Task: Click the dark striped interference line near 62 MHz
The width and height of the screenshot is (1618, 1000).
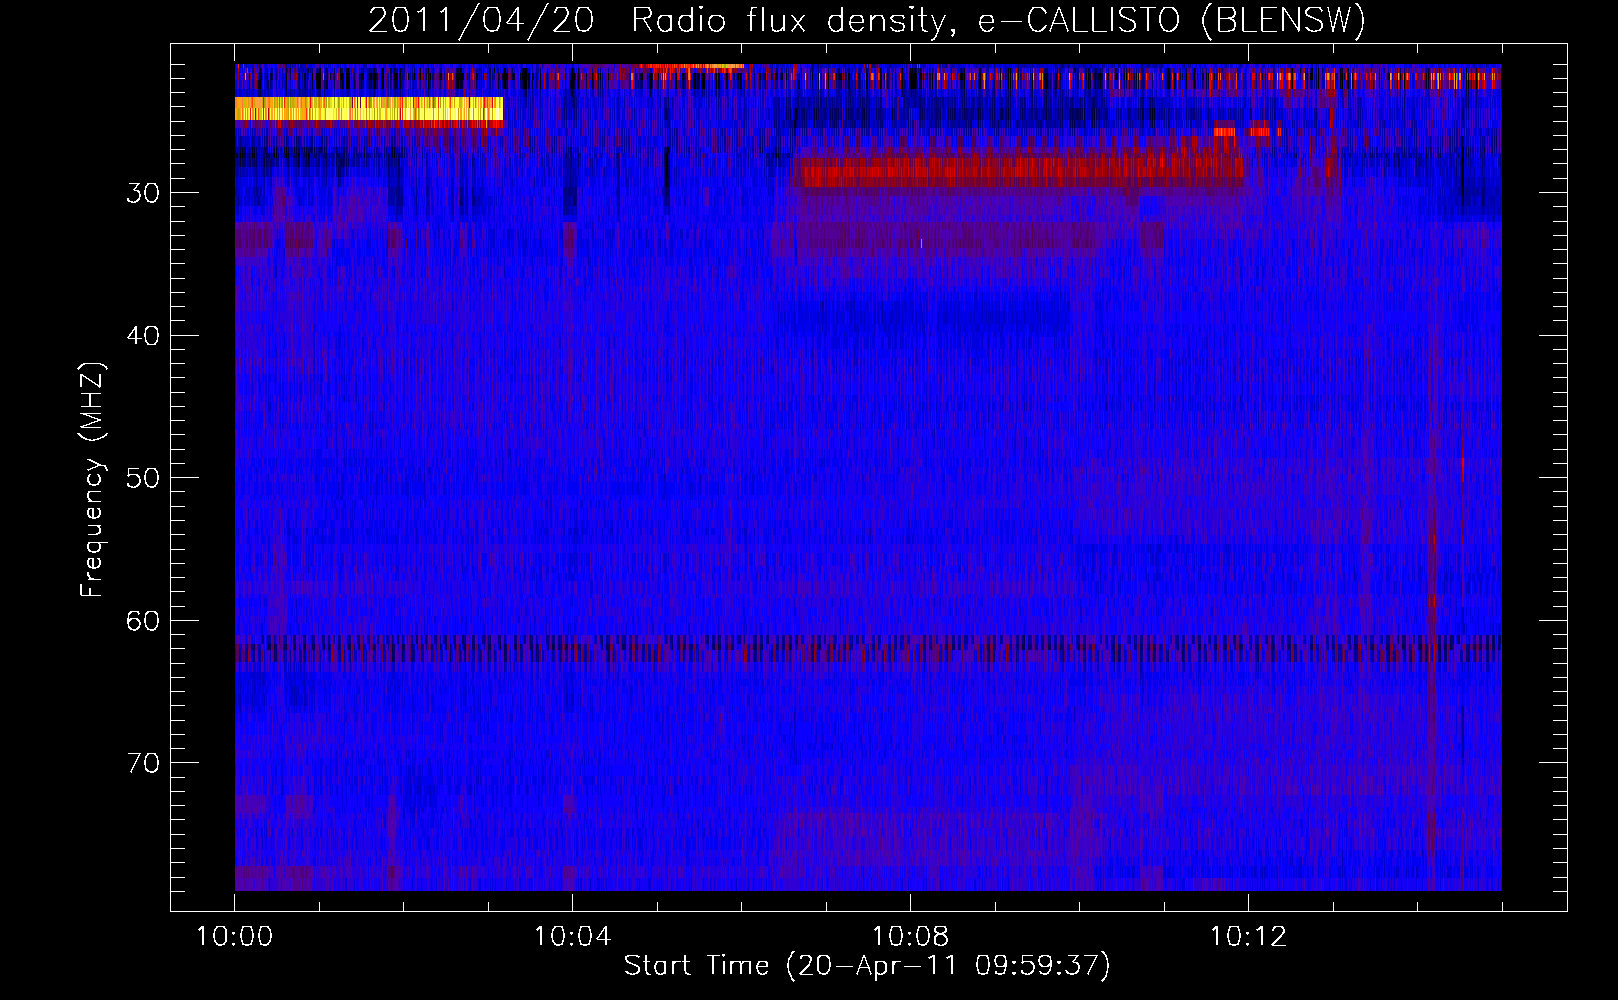Action: click(x=868, y=648)
